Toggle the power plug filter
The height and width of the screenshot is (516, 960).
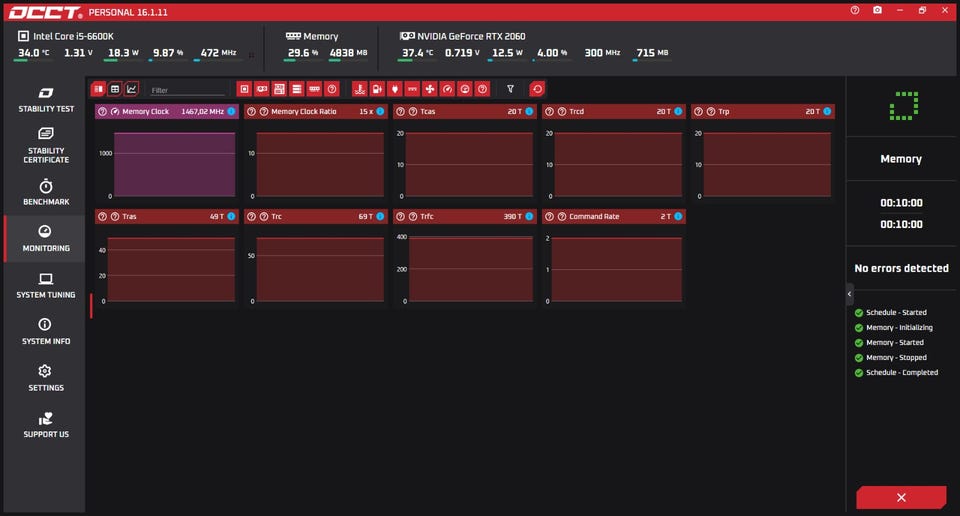click(x=395, y=89)
